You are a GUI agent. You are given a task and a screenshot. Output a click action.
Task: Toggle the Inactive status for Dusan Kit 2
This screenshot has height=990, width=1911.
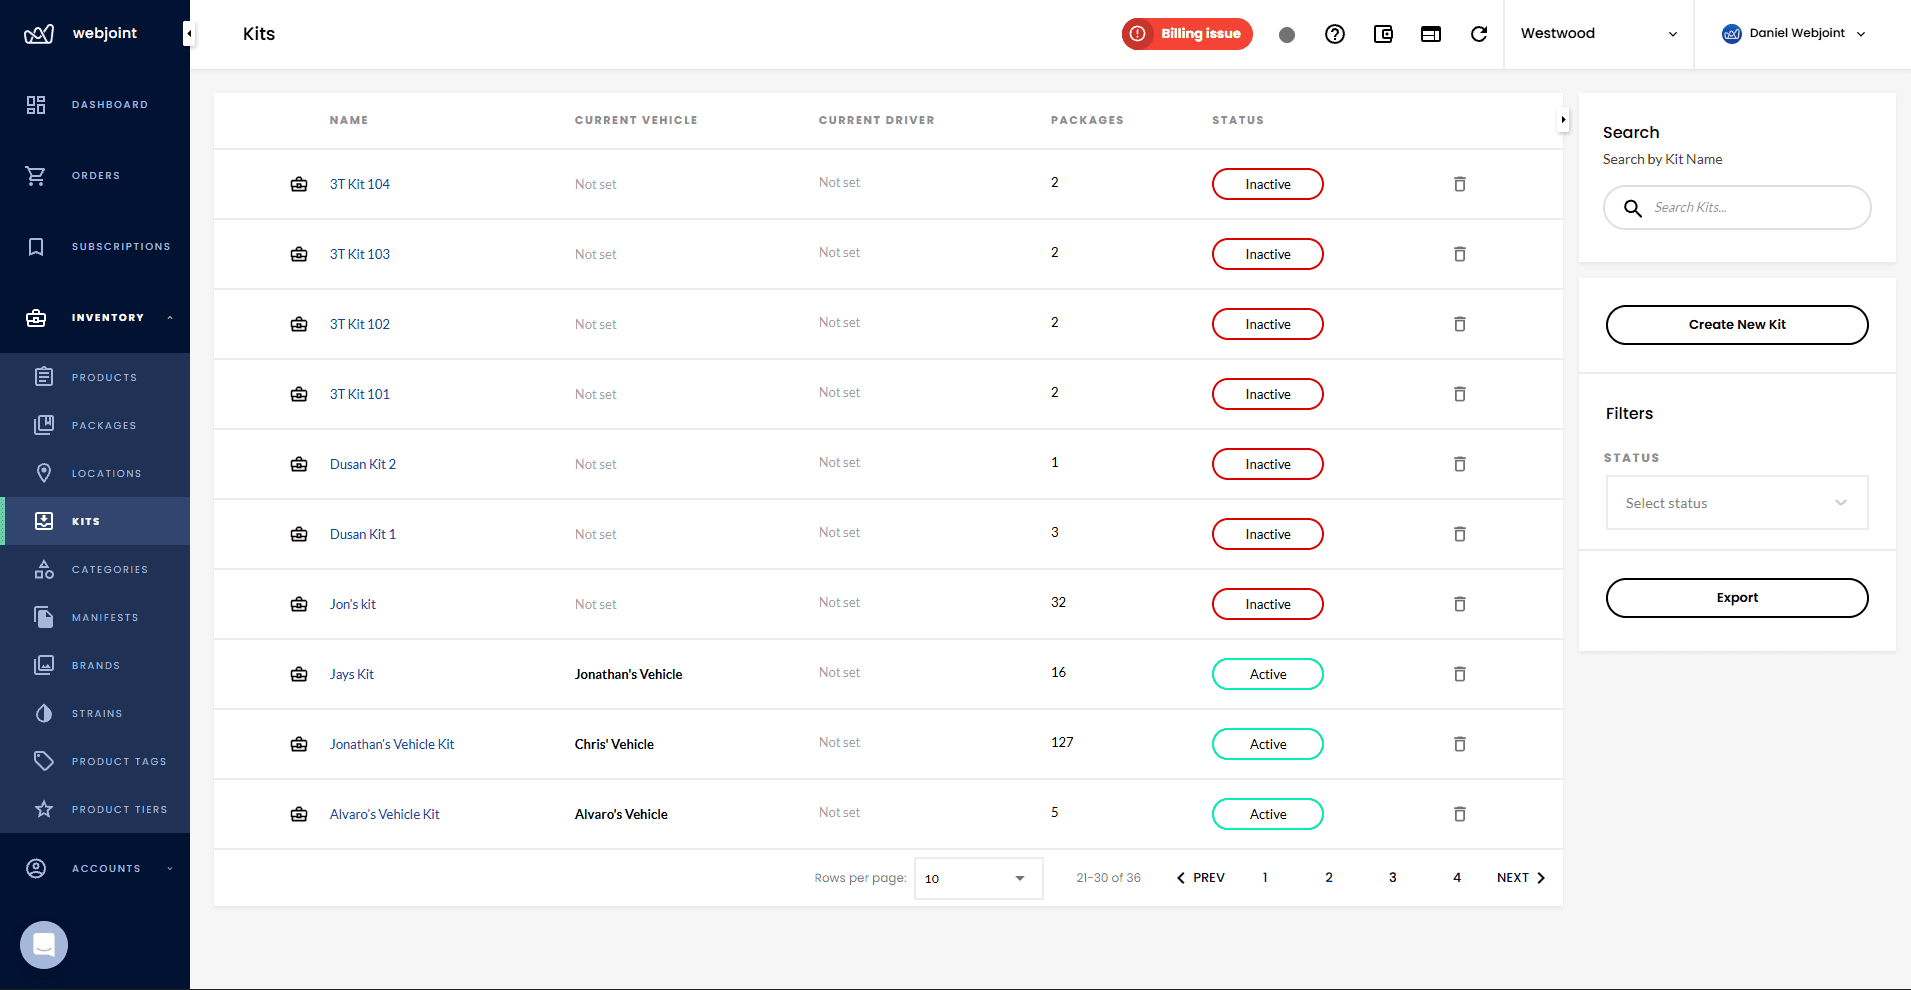[1267, 464]
